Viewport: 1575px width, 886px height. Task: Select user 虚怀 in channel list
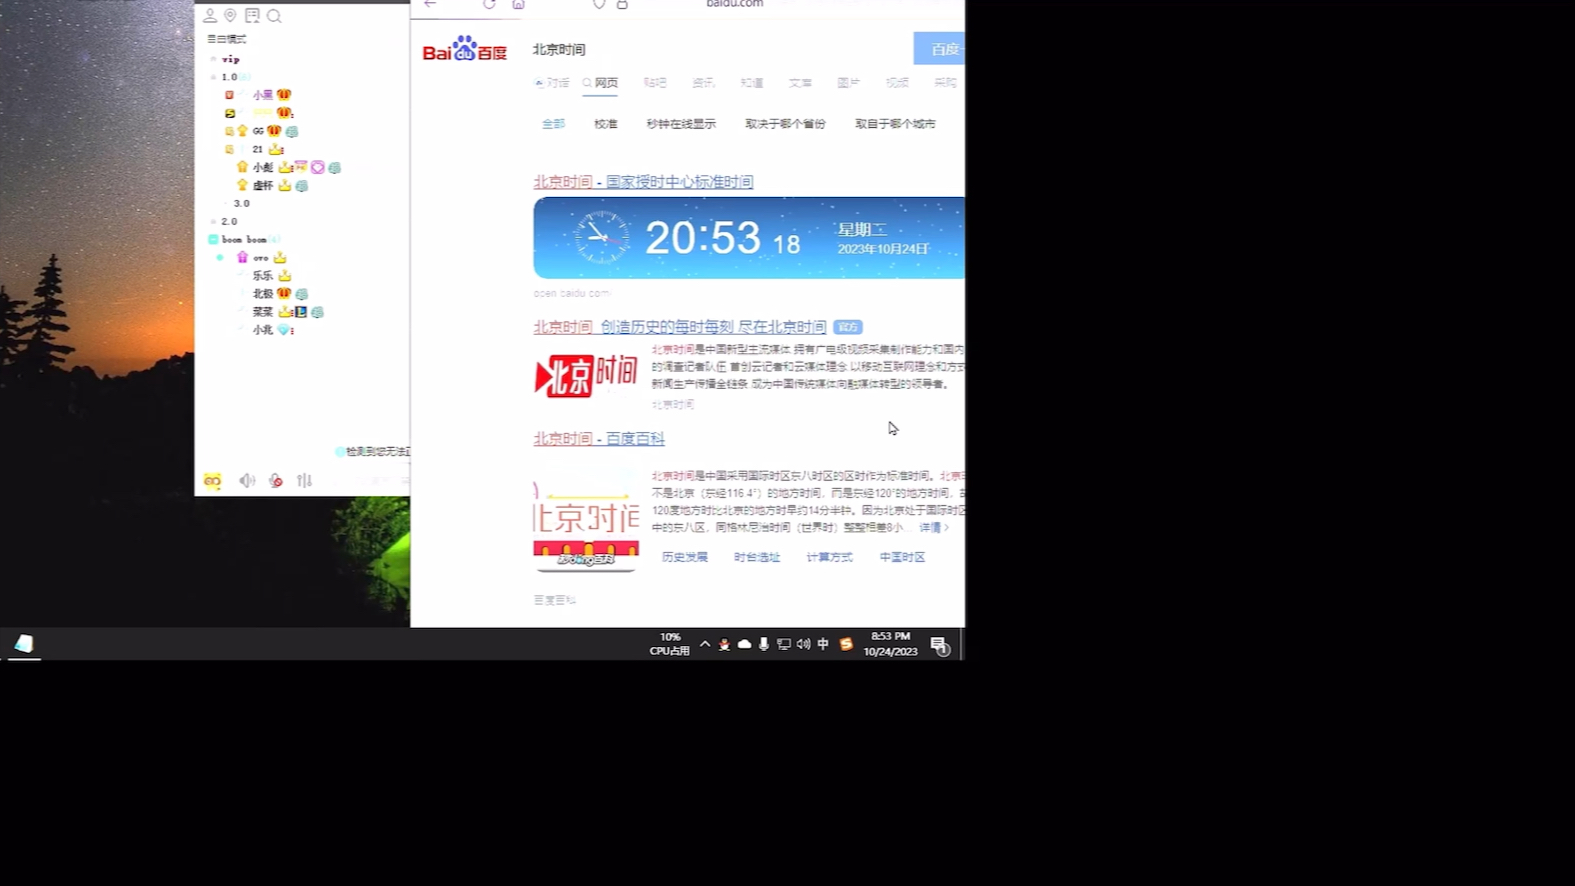[263, 185]
